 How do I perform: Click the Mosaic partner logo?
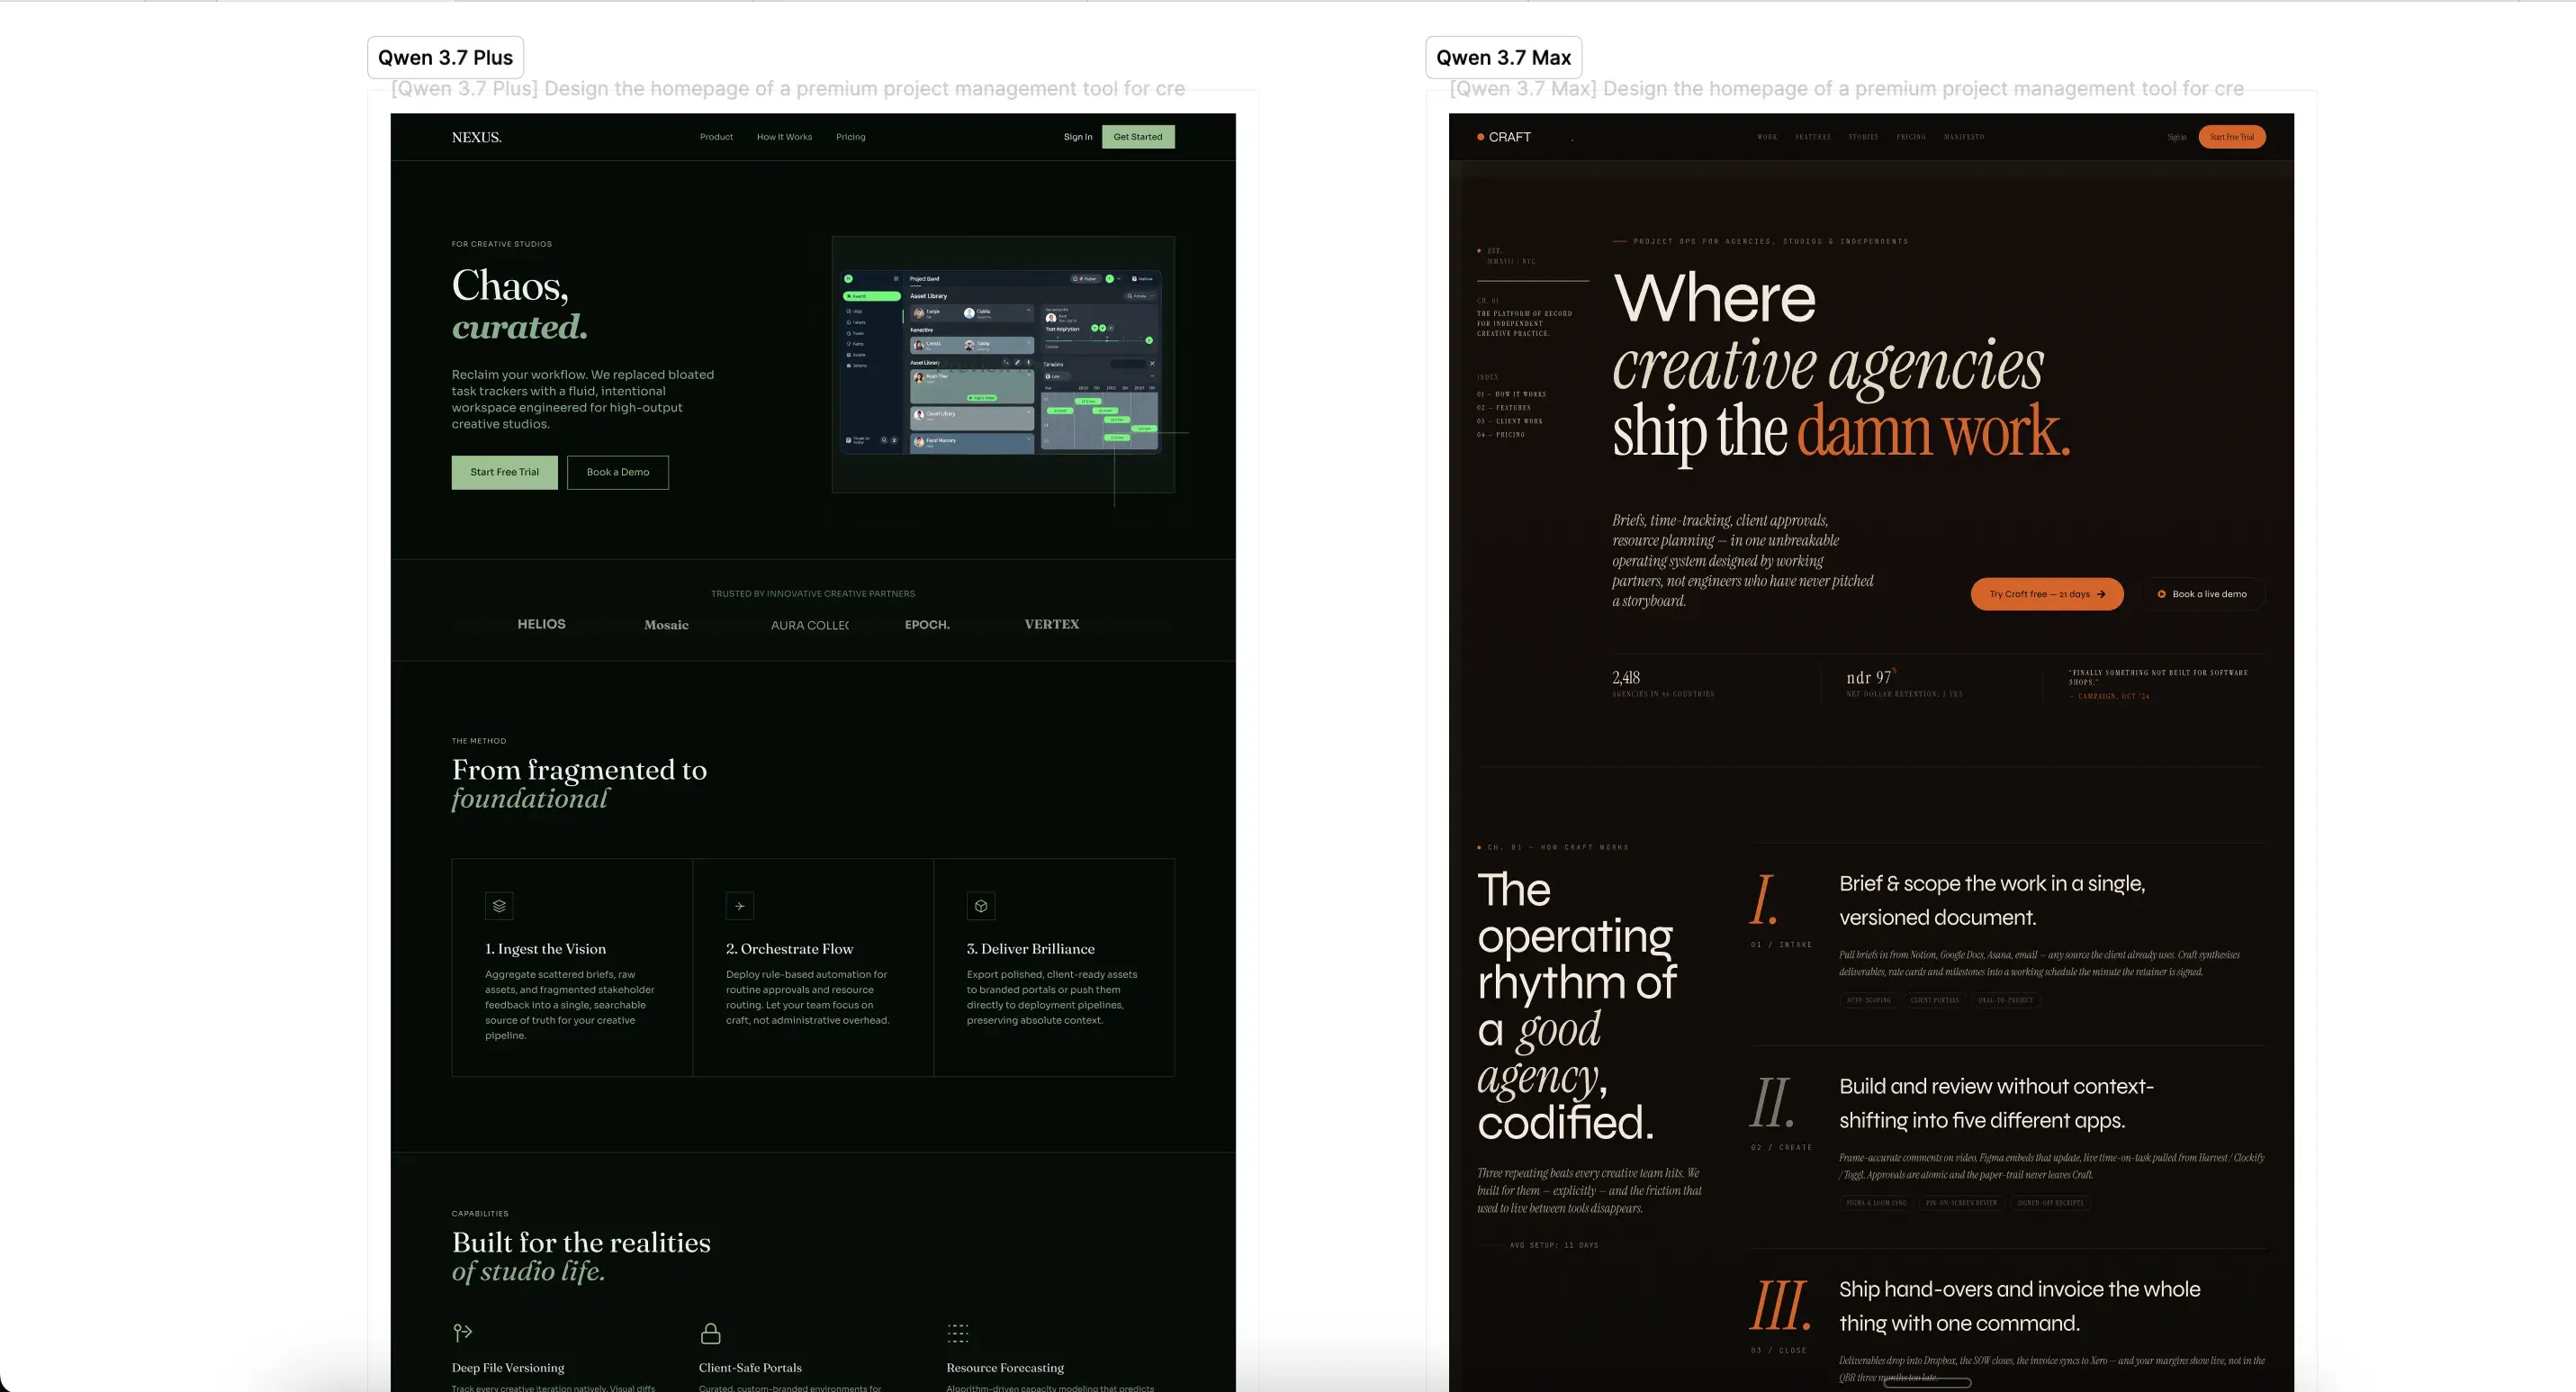click(x=666, y=625)
